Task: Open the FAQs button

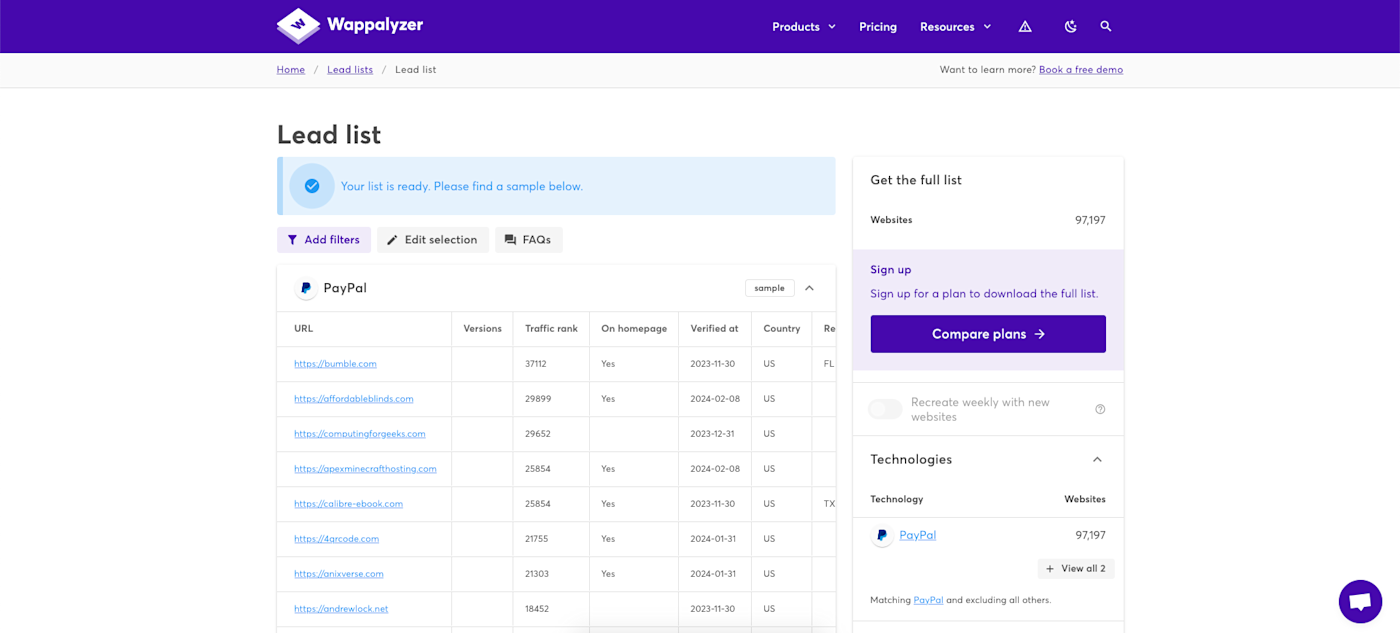Action: 528,240
